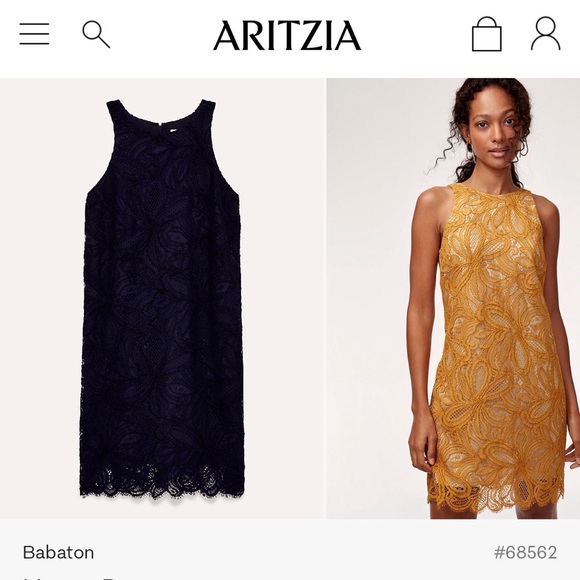
Task: Go to homepage via ARITZIA logo
Action: (287, 36)
